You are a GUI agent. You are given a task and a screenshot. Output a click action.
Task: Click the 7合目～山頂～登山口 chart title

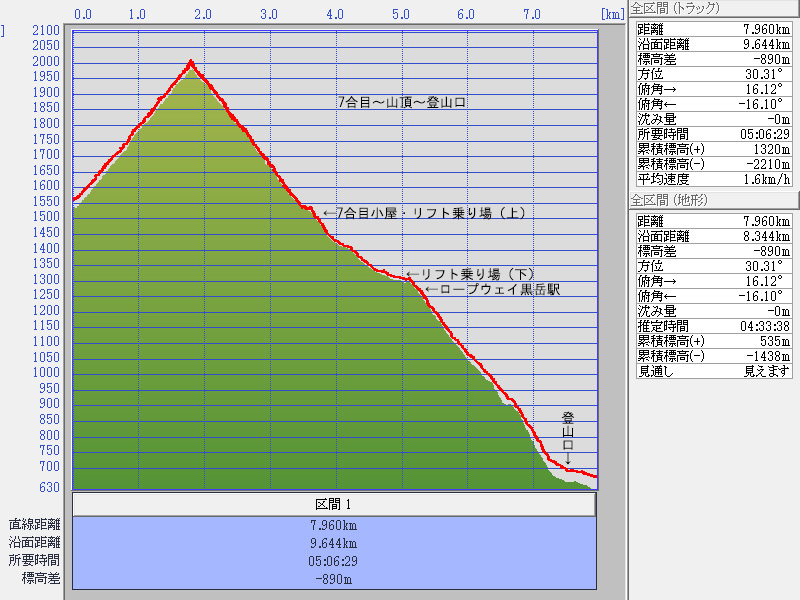tap(403, 102)
